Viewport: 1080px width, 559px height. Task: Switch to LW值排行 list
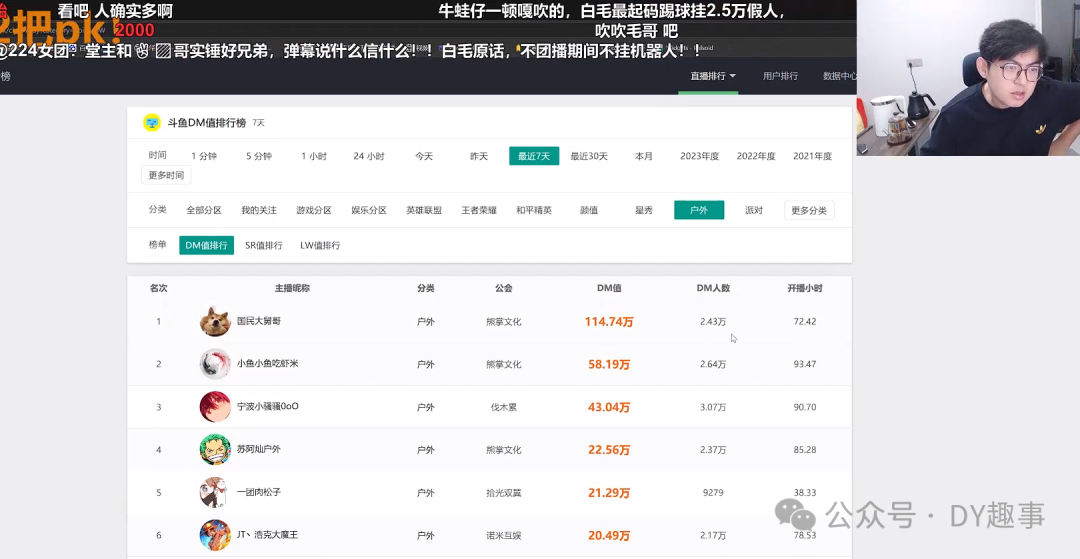(x=320, y=245)
